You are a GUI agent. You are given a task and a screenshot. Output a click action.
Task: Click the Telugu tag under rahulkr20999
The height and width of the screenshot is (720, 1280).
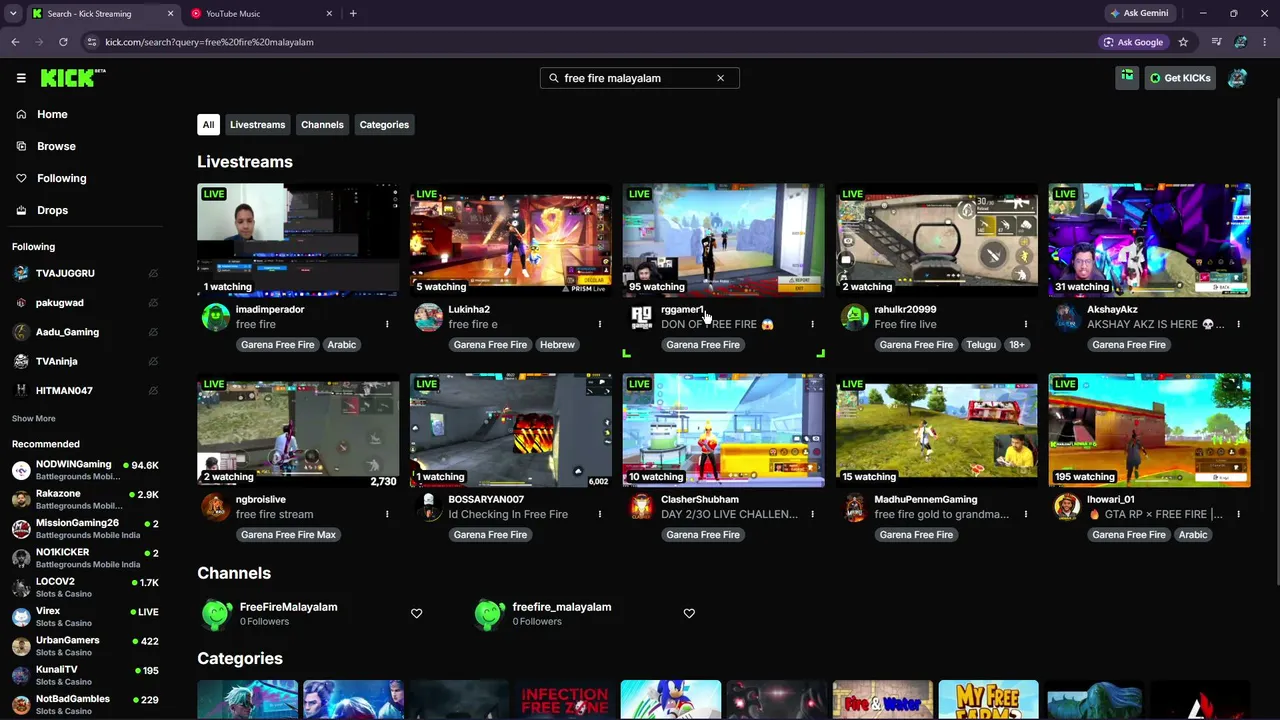[x=981, y=345]
